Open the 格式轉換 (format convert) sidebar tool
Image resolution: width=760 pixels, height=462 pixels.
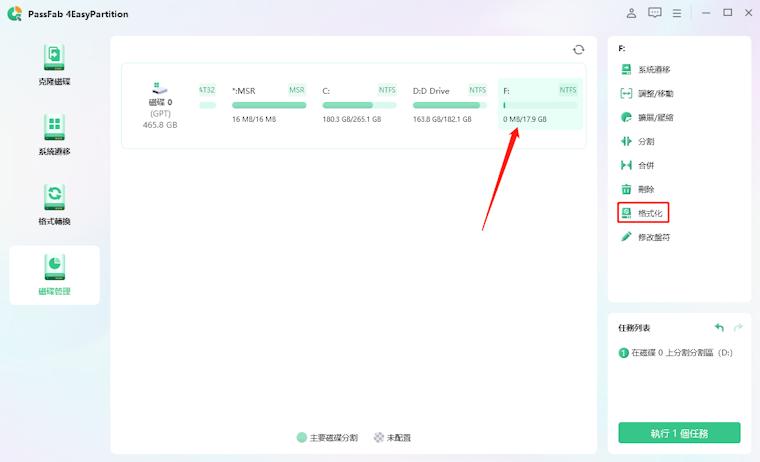coord(54,205)
